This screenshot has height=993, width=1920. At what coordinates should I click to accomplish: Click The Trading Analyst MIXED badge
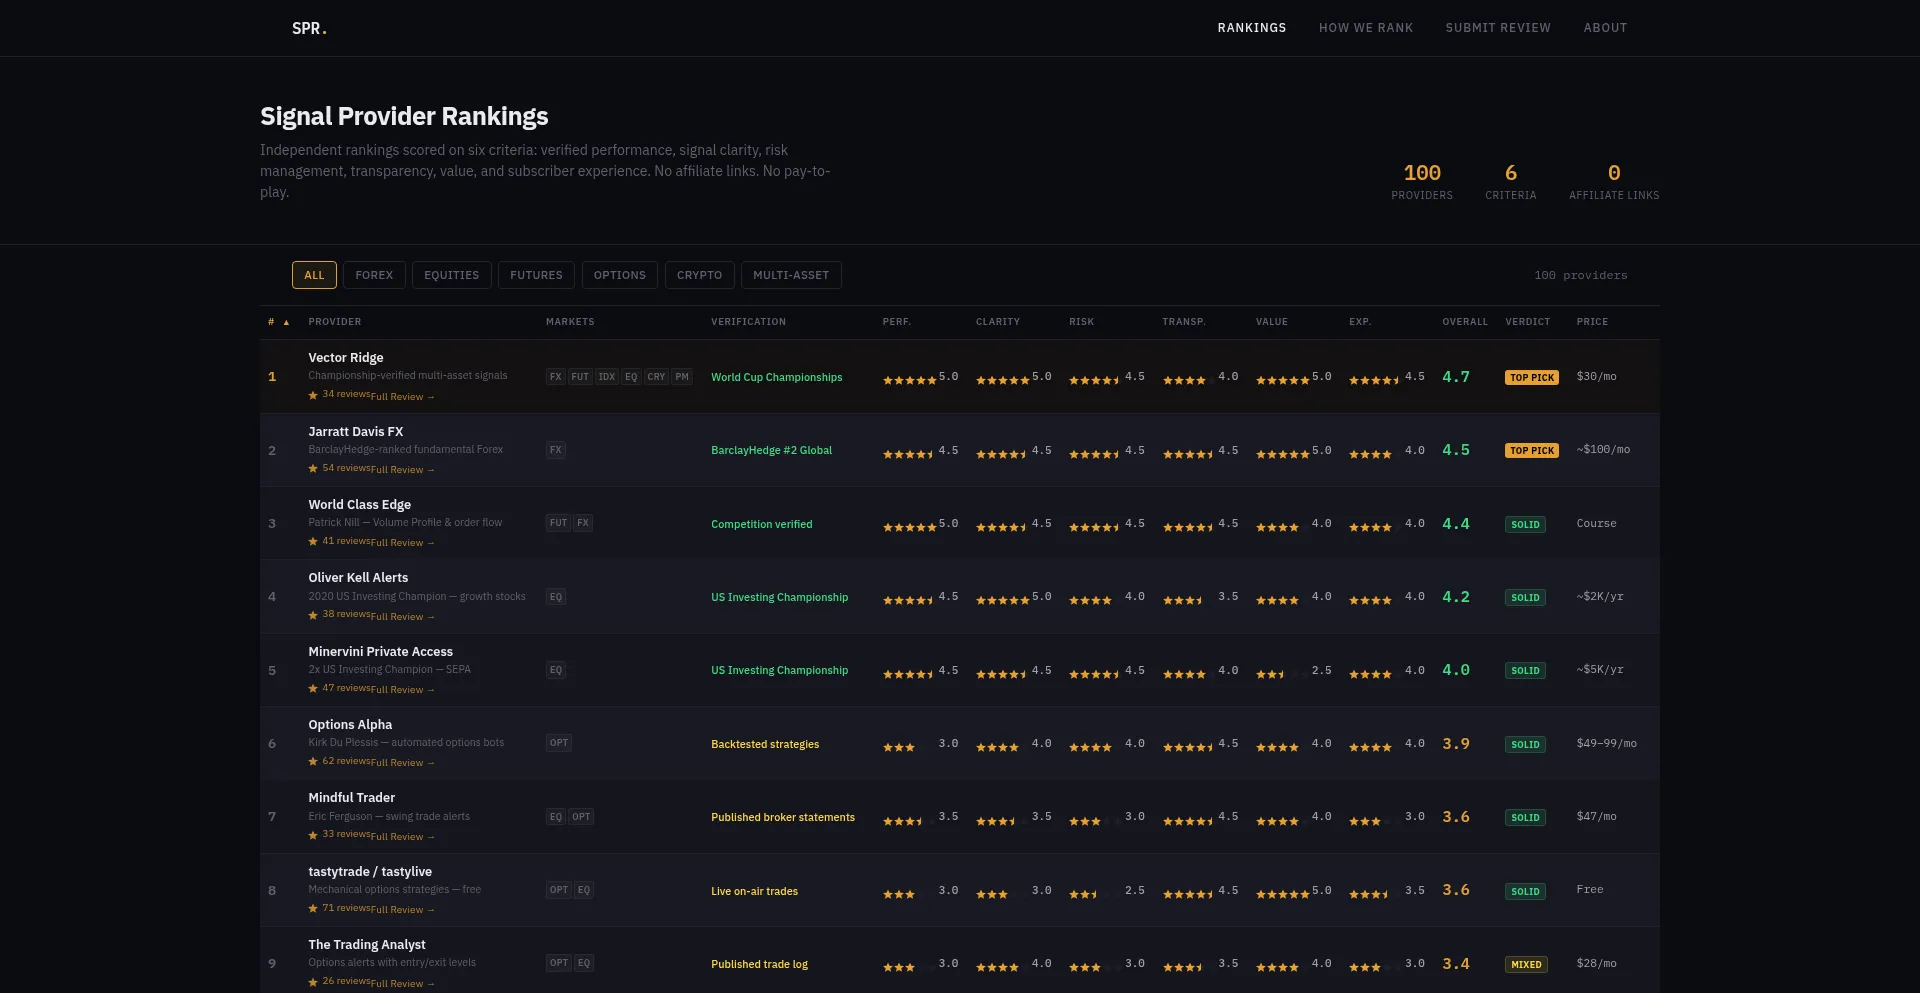tap(1526, 964)
